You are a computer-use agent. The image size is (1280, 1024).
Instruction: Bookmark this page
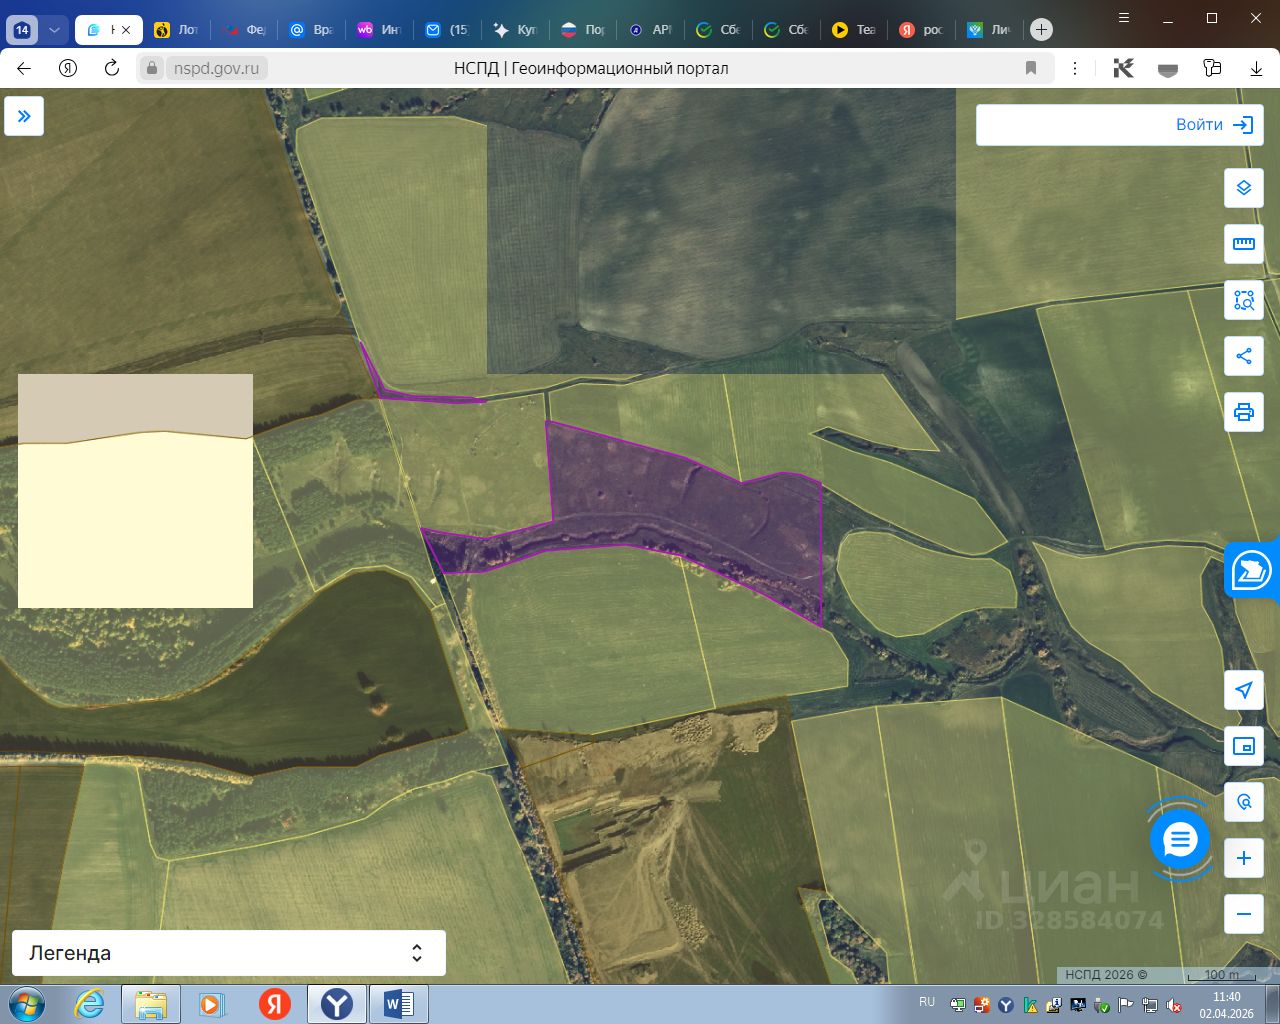[x=1031, y=68]
